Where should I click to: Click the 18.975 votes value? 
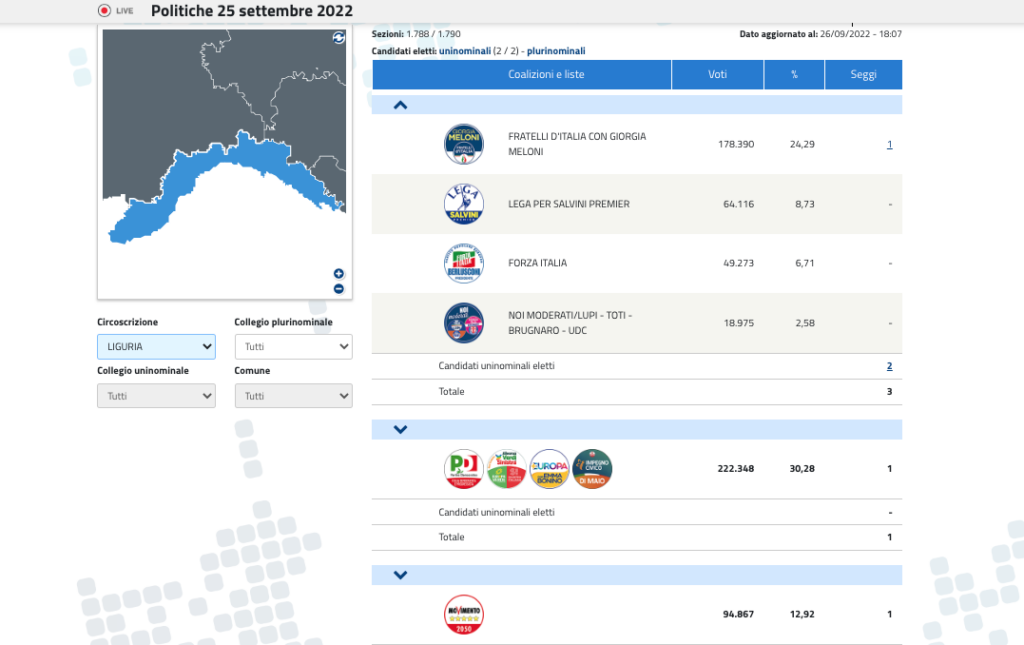pyautogui.click(x=739, y=322)
